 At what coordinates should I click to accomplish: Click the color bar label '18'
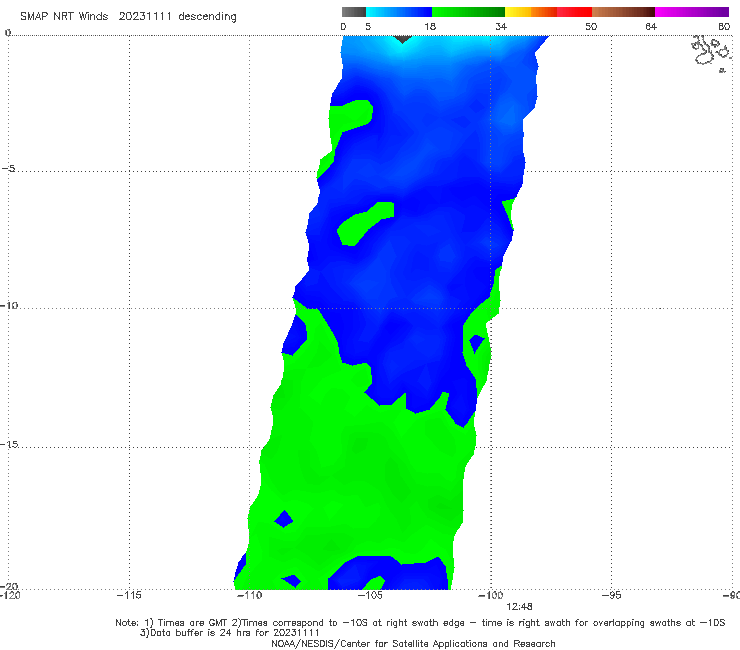429,26
